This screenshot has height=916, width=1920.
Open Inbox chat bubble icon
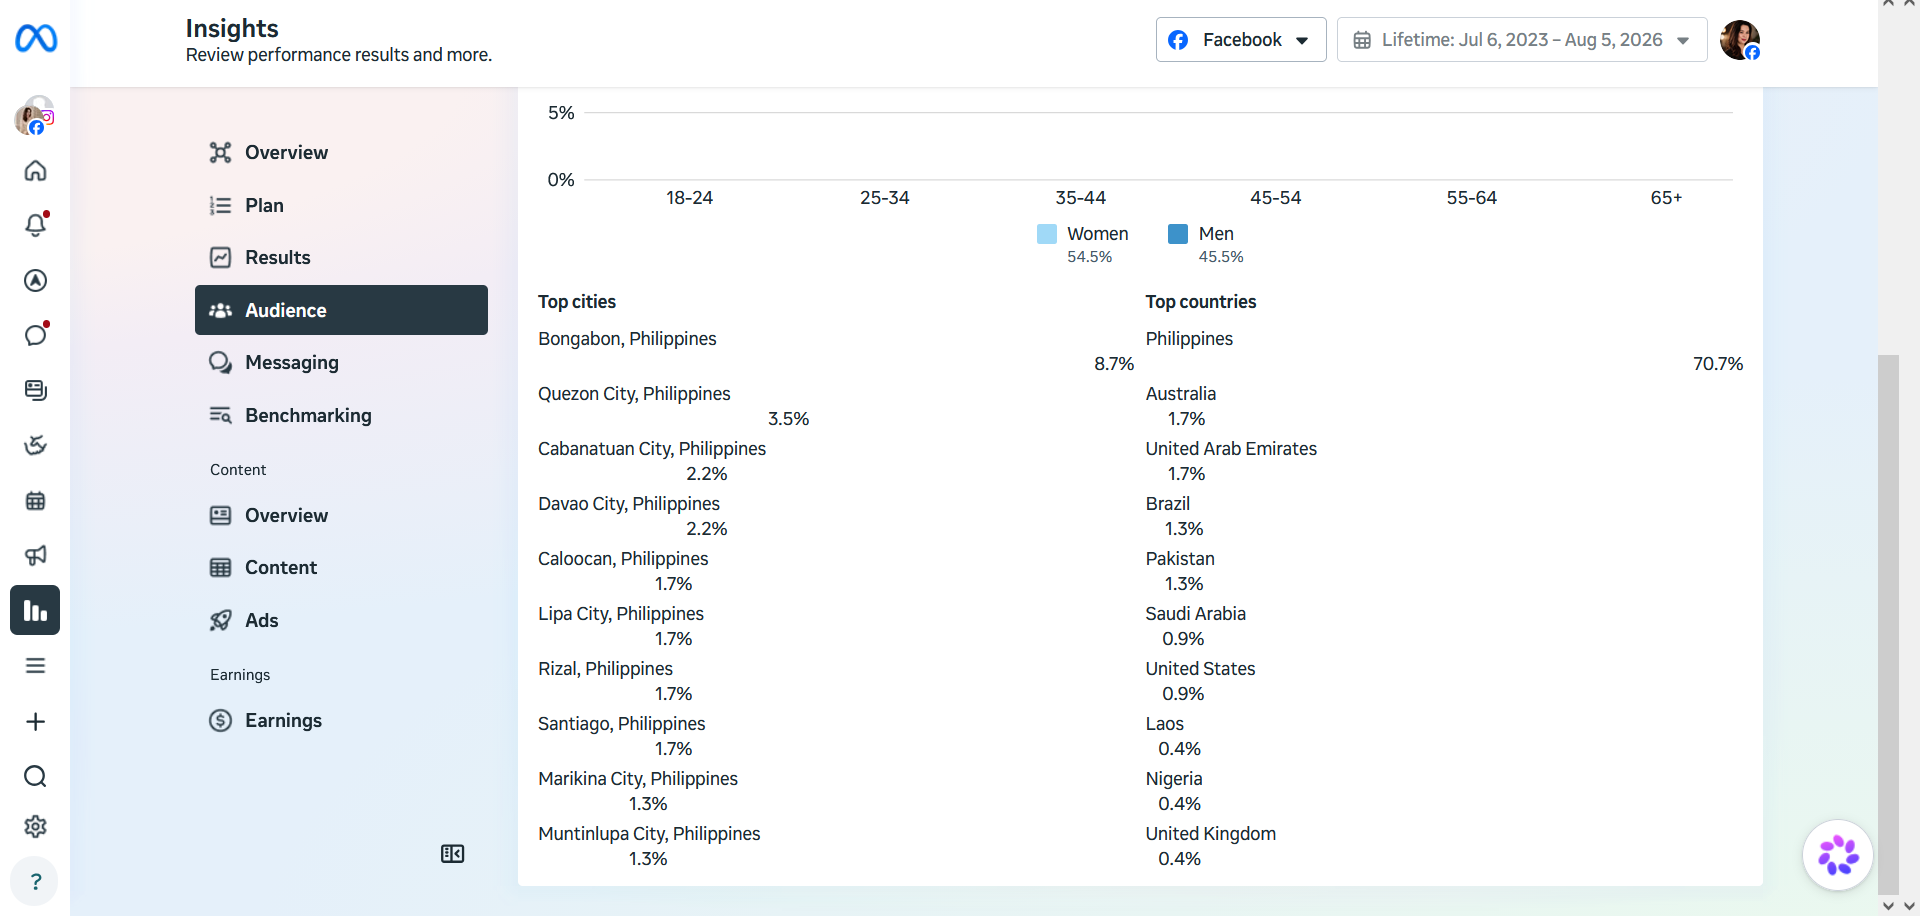[x=35, y=335]
